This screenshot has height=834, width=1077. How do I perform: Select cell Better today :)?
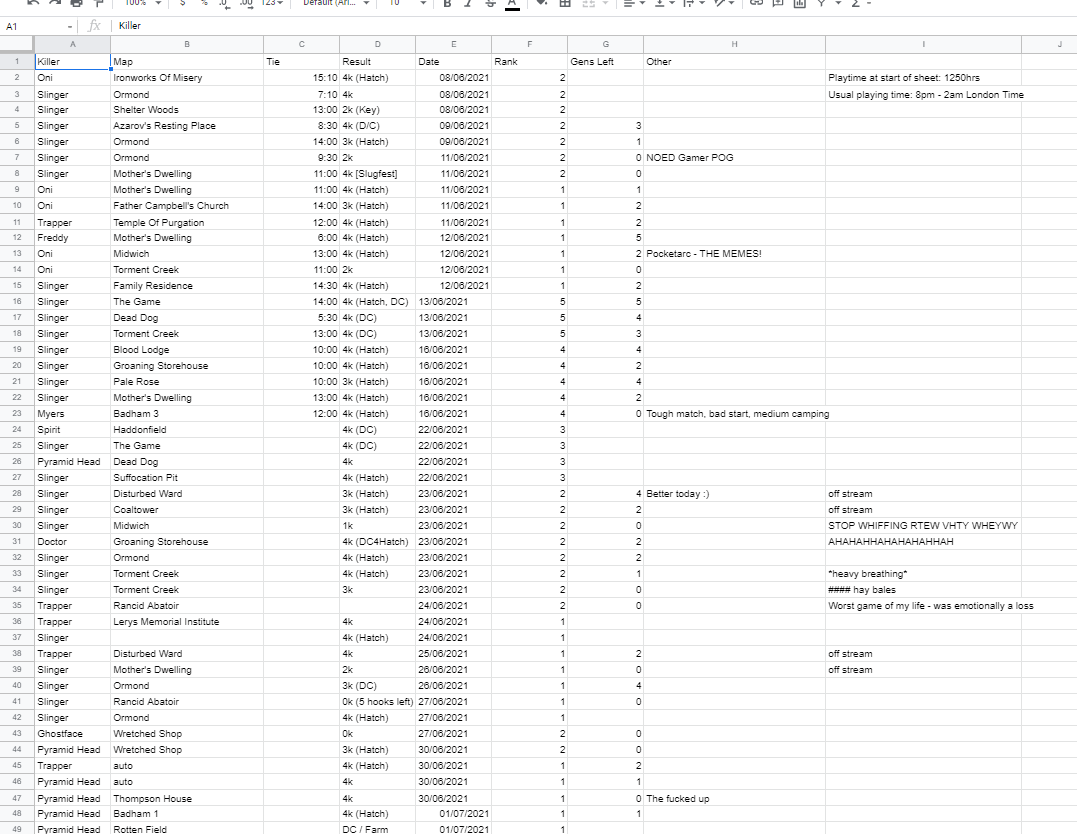[x=734, y=493]
